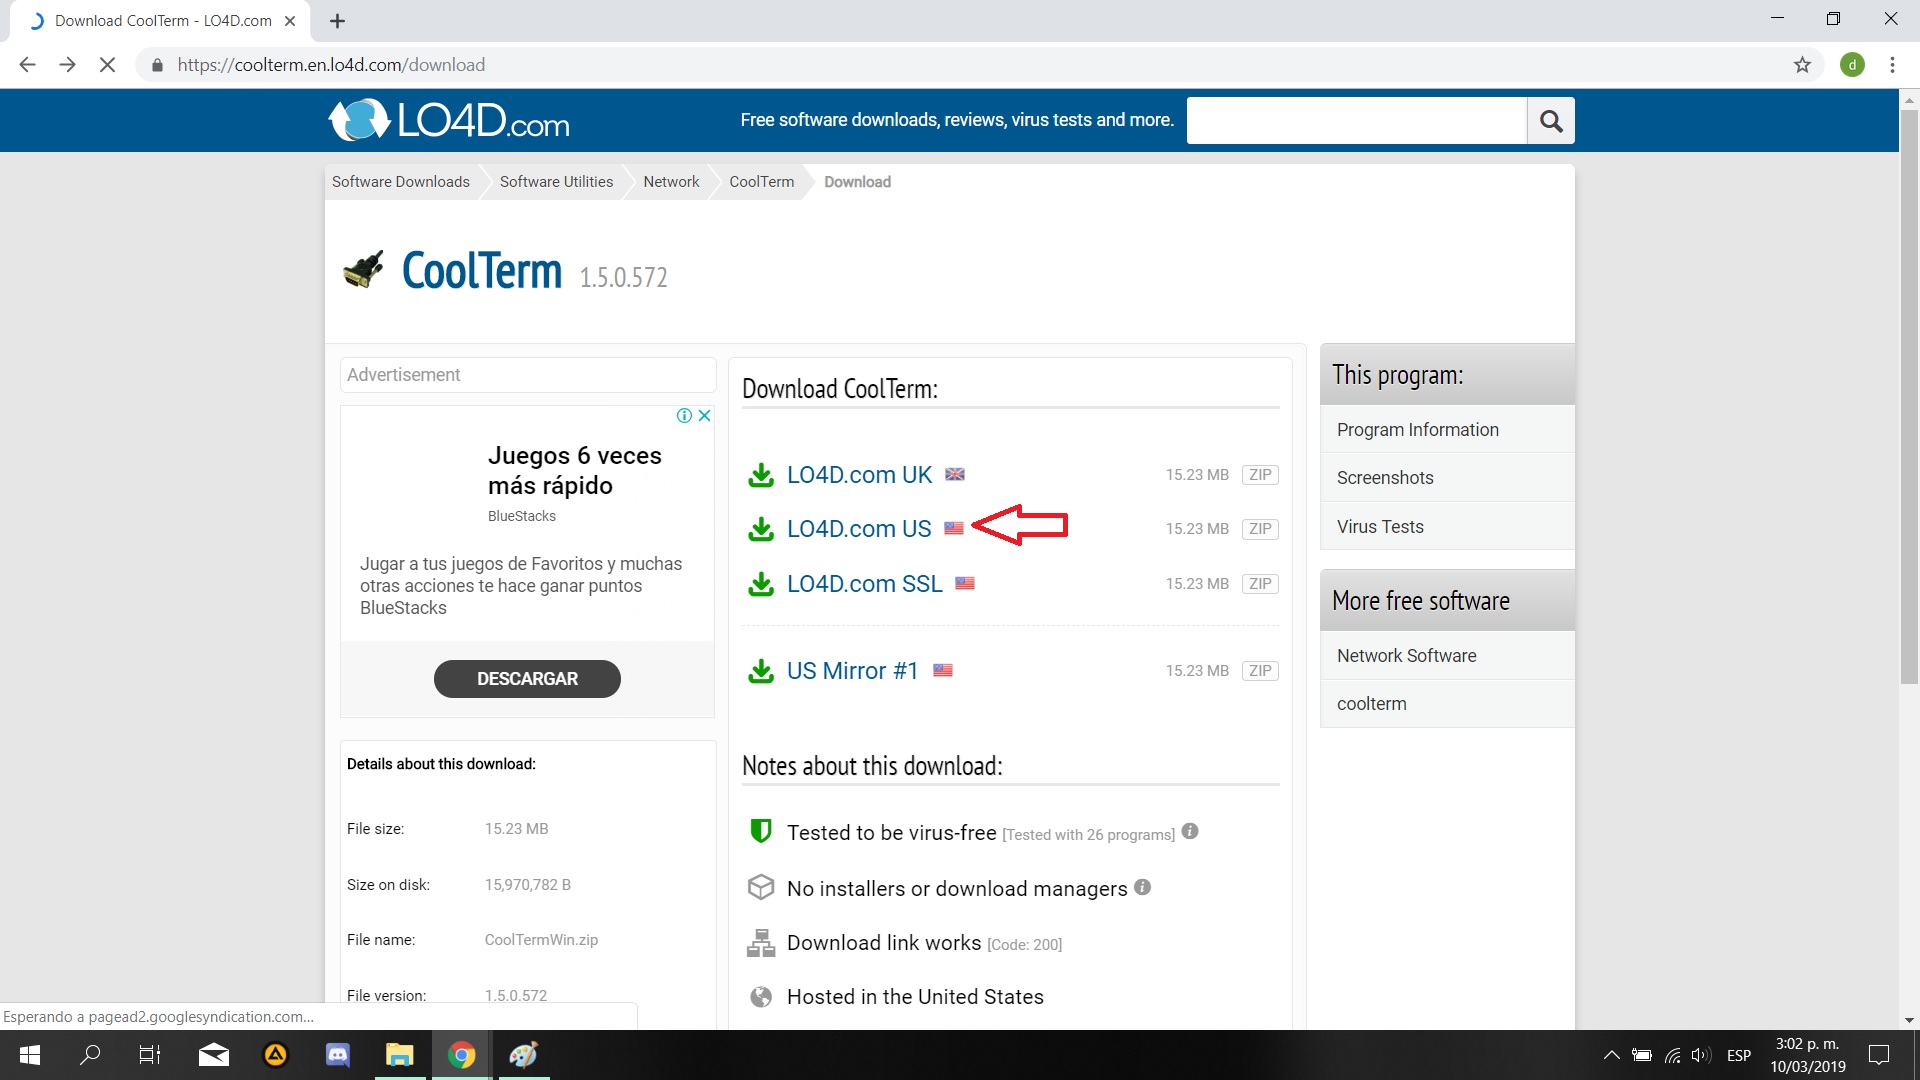This screenshot has width=1920, height=1080.
Task: Open File Explorer in taskbar
Action: click(399, 1055)
